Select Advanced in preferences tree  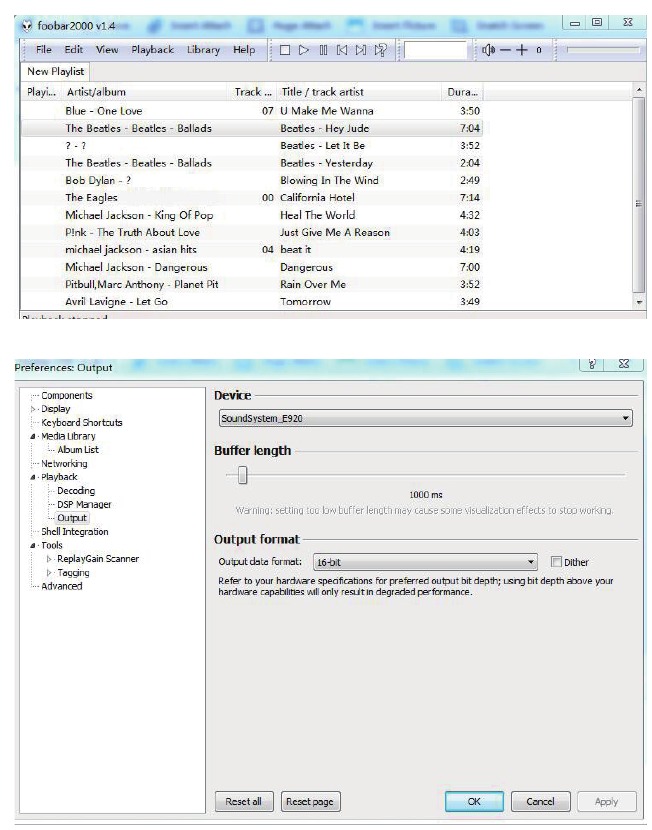[x=61, y=587]
